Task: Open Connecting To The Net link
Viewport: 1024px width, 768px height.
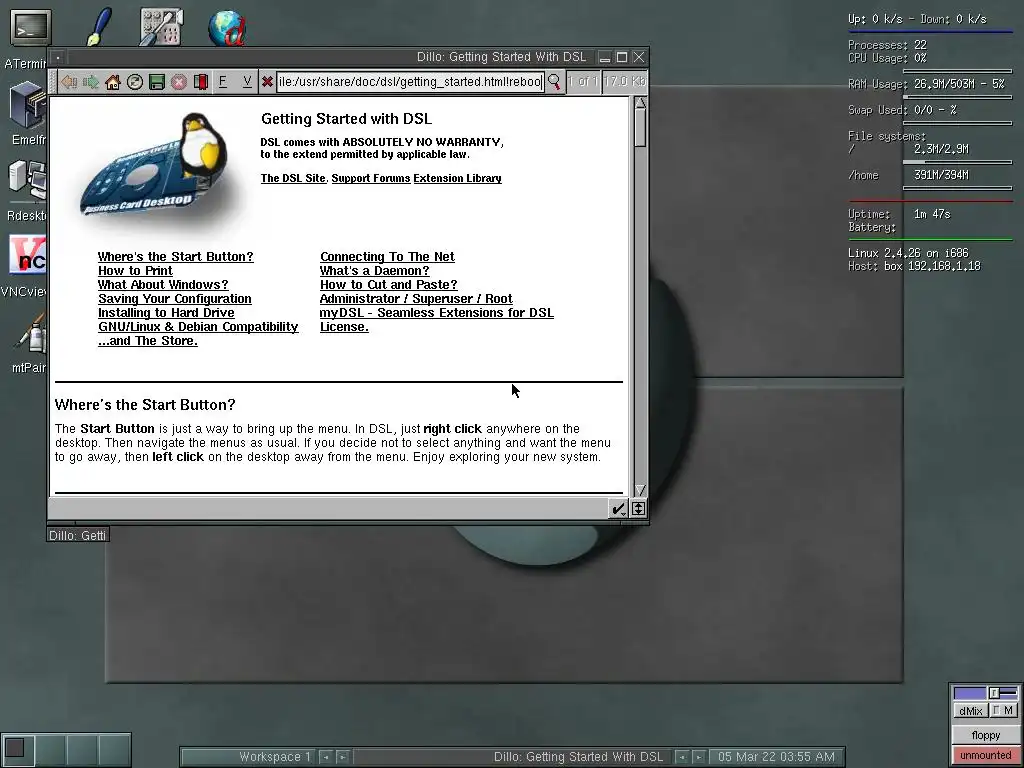Action: point(387,257)
